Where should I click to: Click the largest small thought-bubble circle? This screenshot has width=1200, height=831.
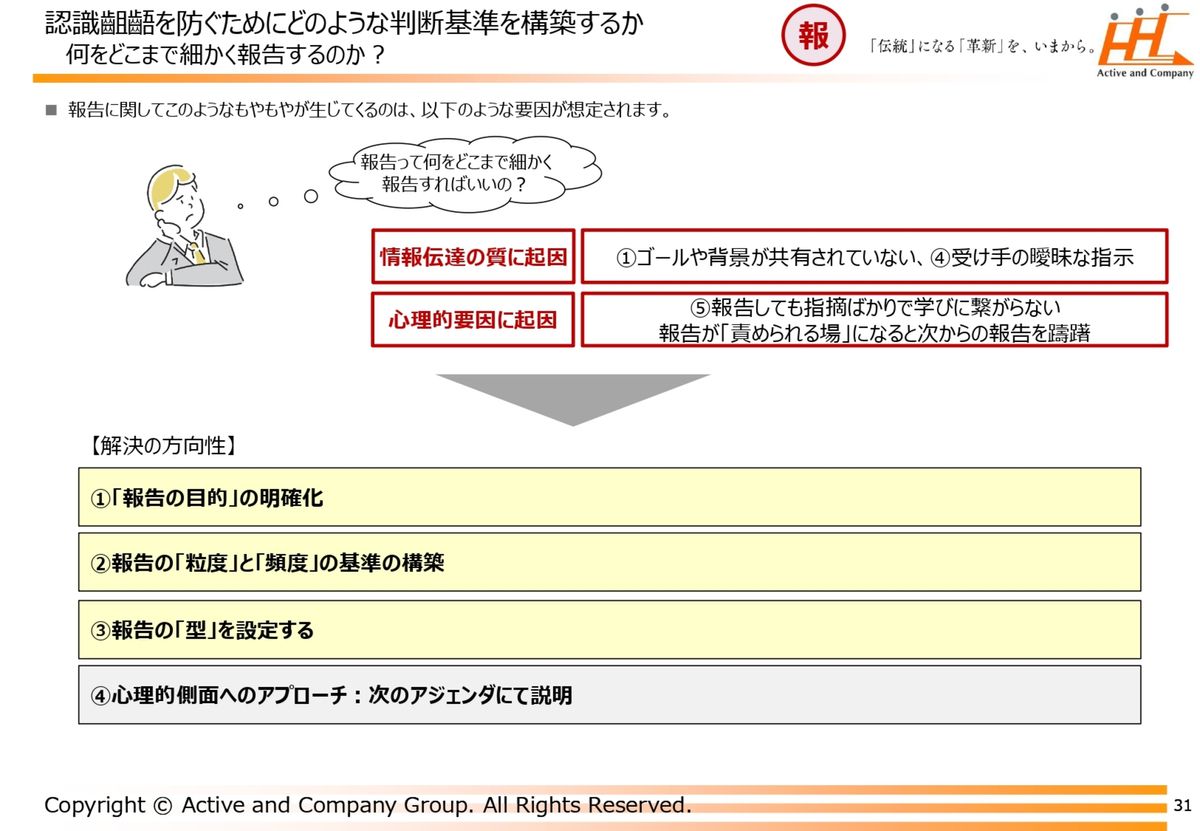click(x=311, y=196)
